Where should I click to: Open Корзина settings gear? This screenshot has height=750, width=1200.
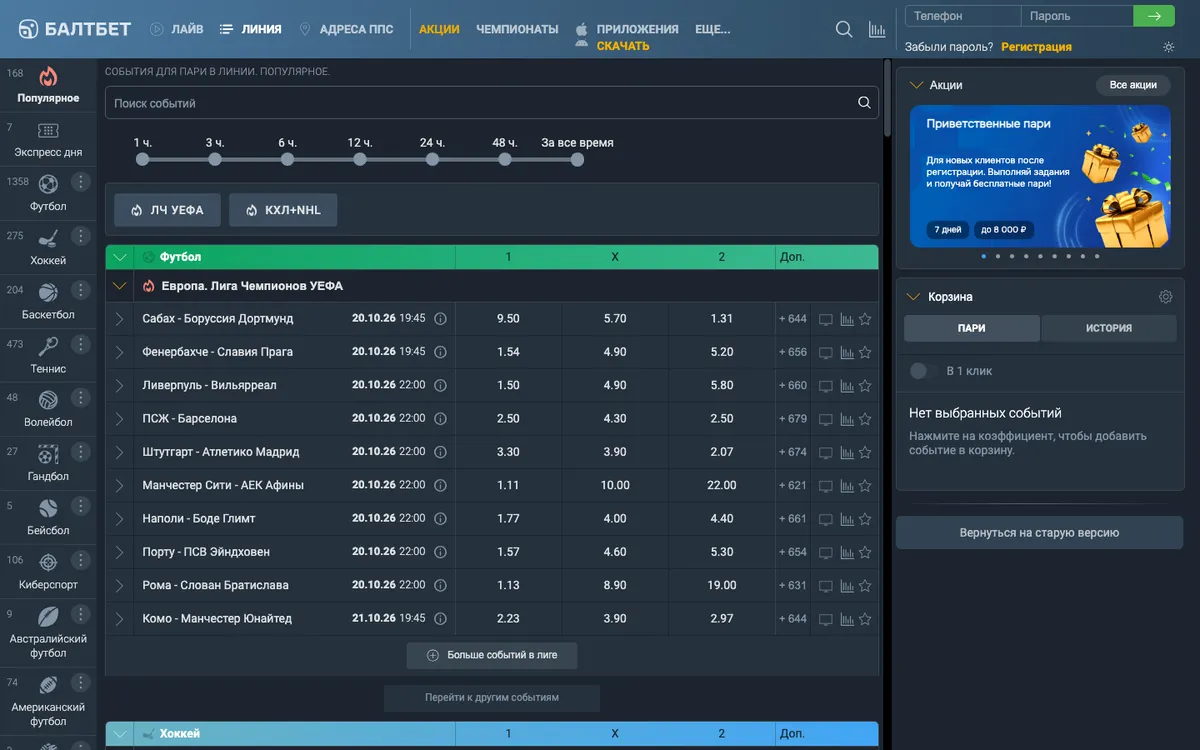1165,297
